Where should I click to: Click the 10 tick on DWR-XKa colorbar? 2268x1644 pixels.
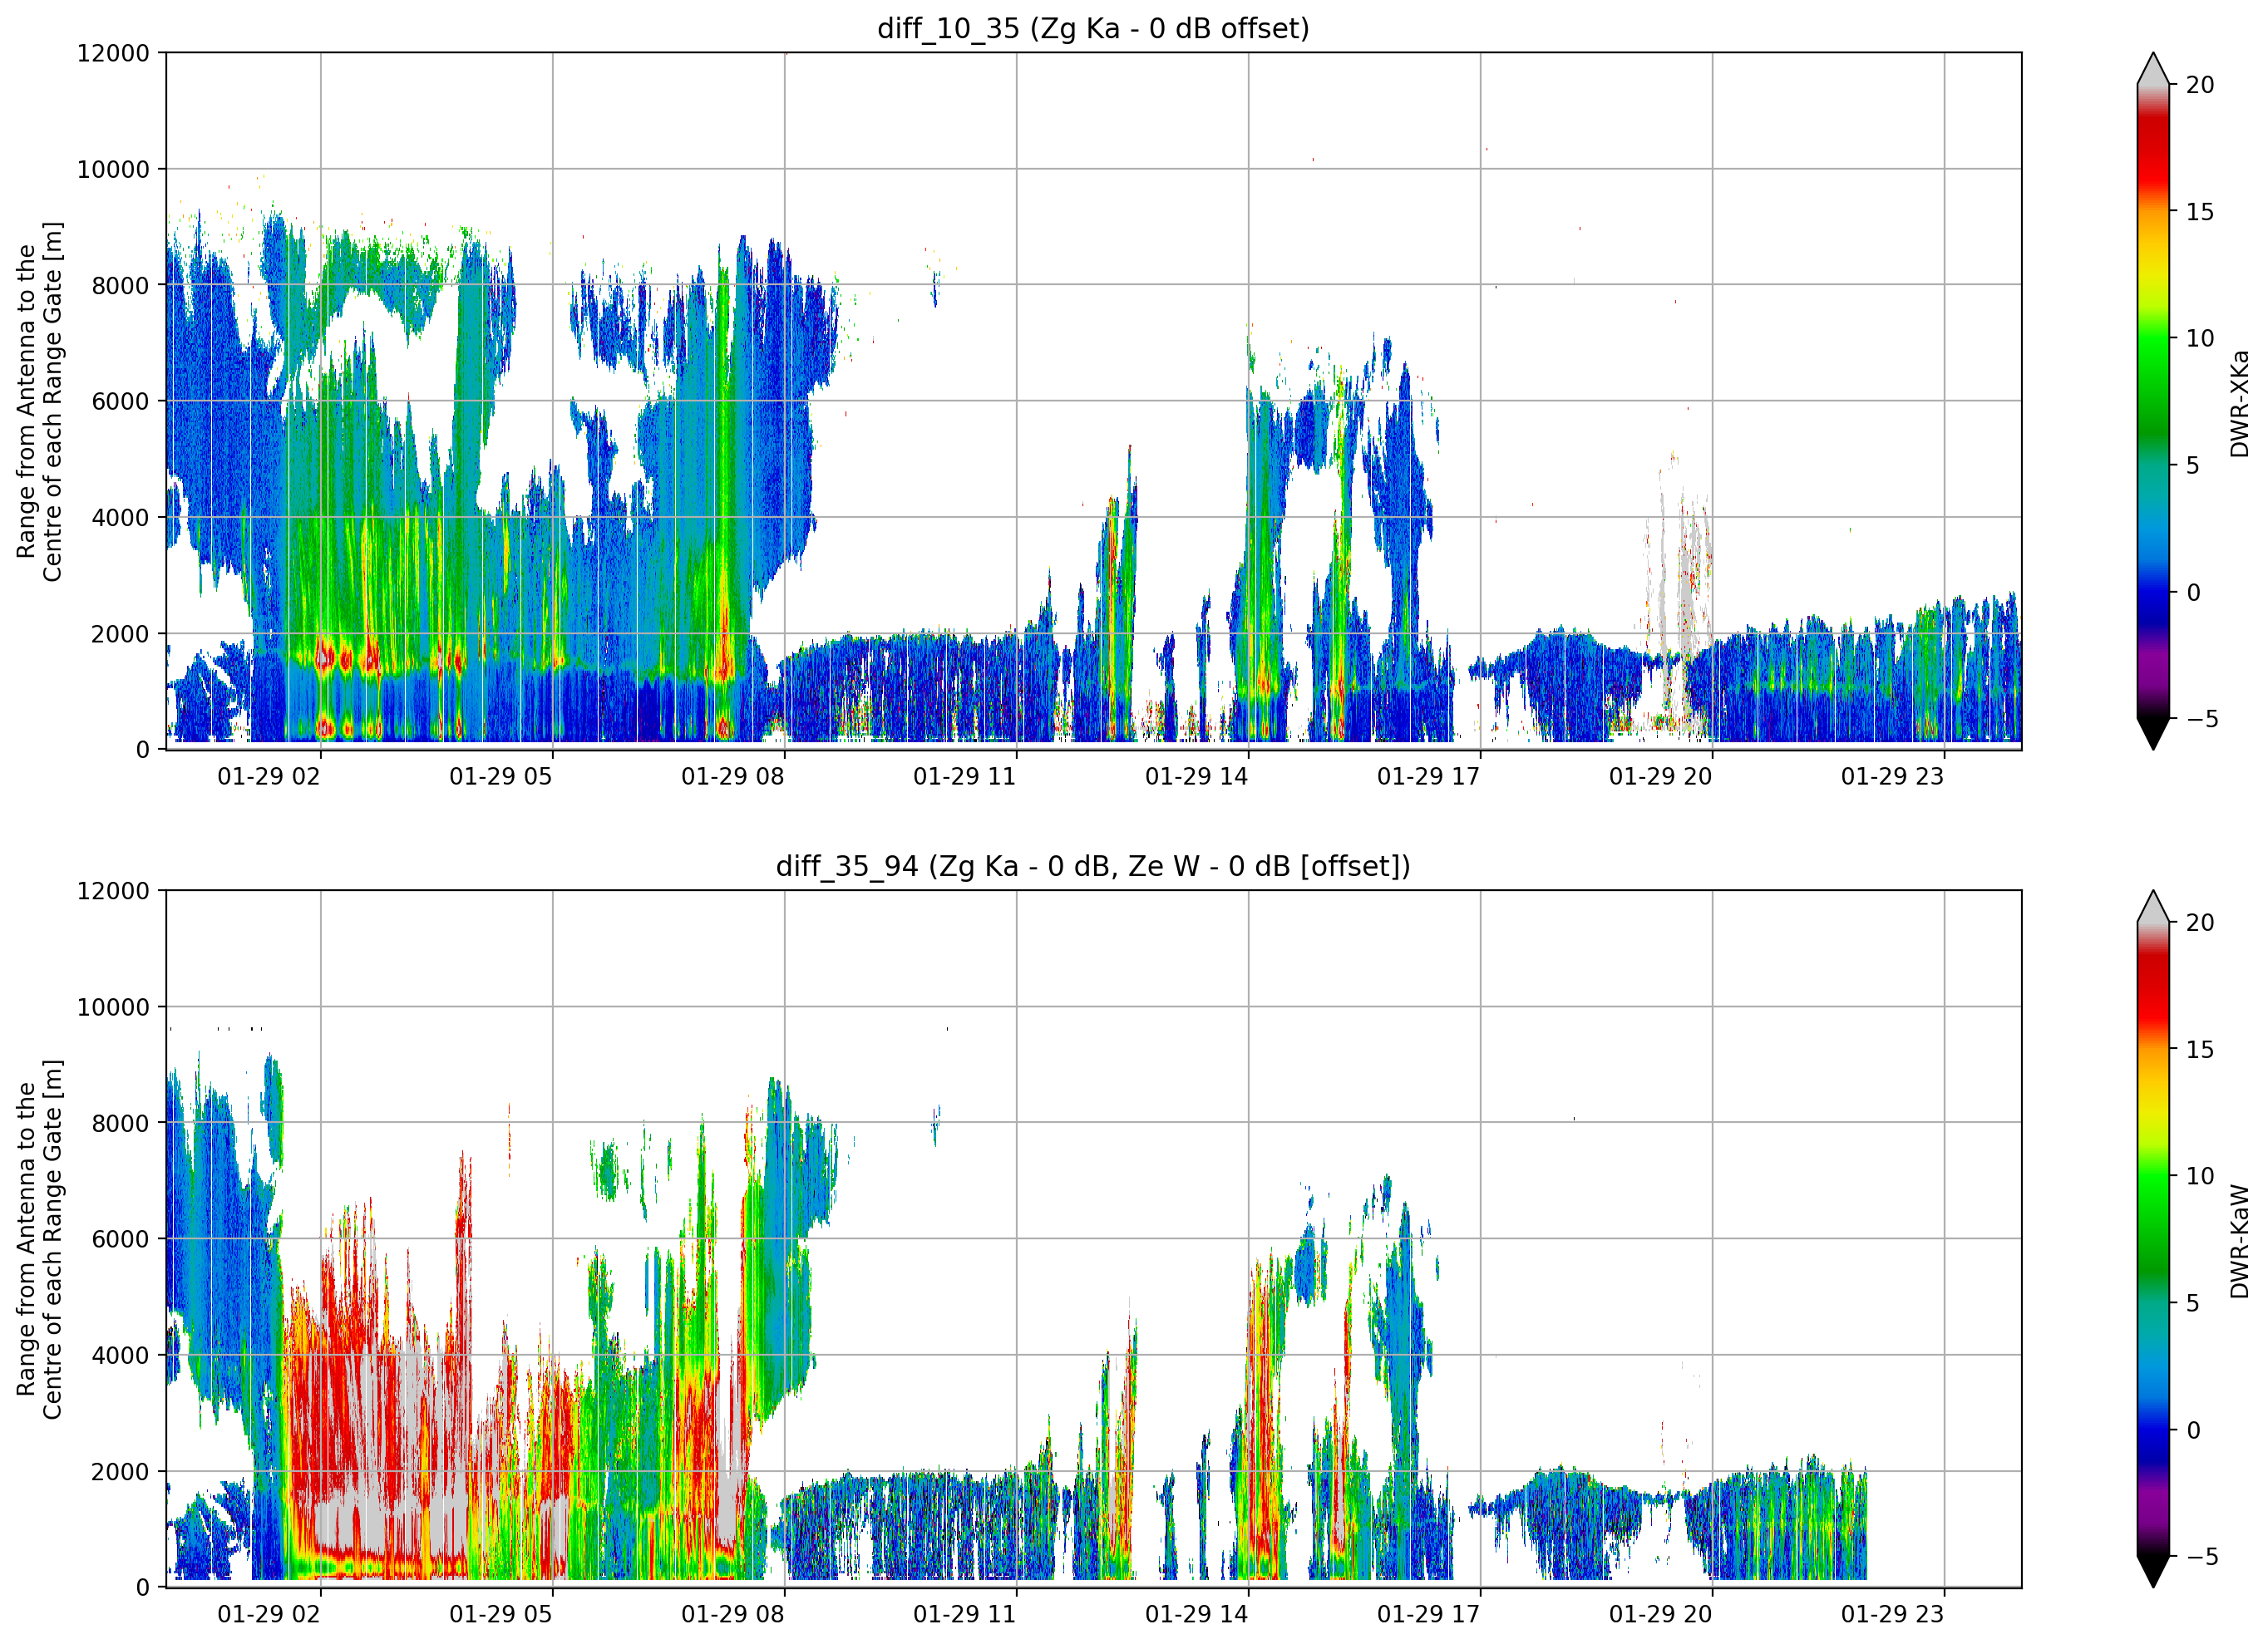[x=2200, y=339]
